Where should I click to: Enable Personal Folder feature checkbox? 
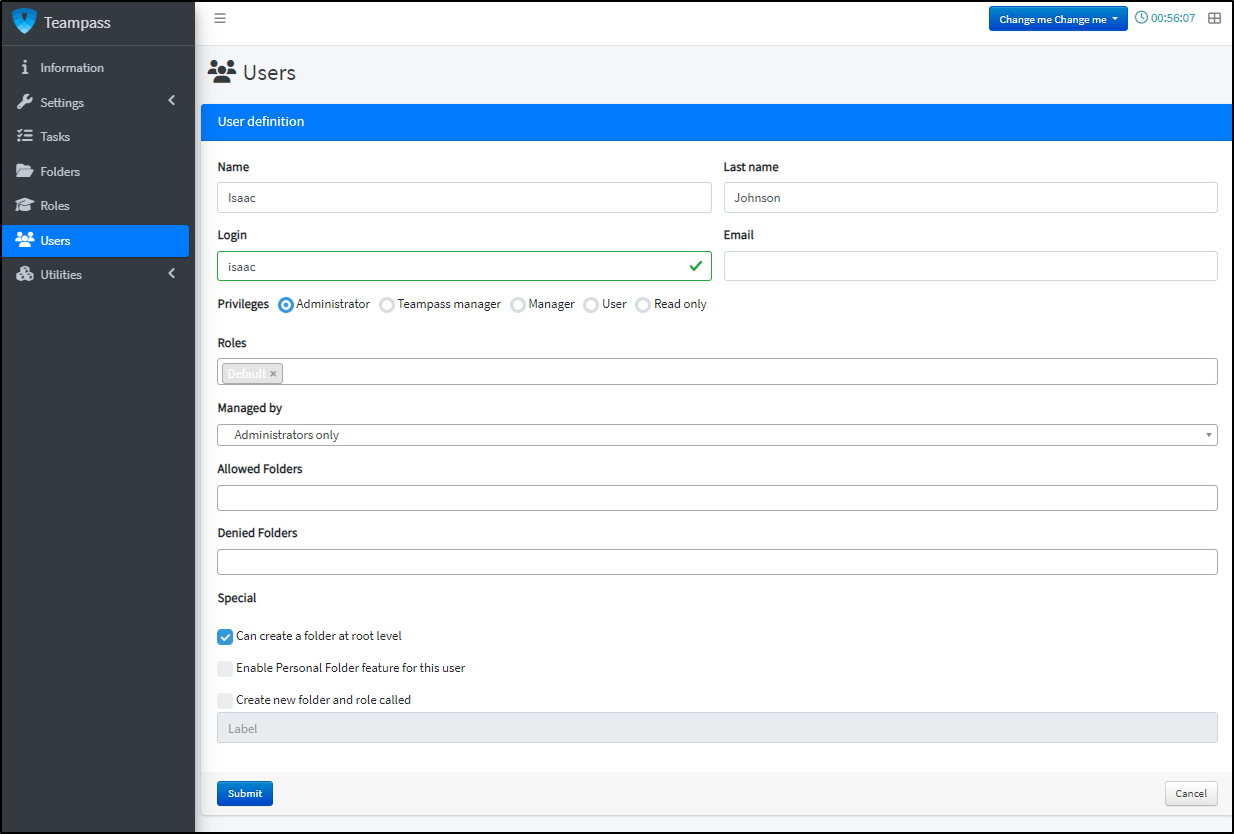click(x=225, y=669)
